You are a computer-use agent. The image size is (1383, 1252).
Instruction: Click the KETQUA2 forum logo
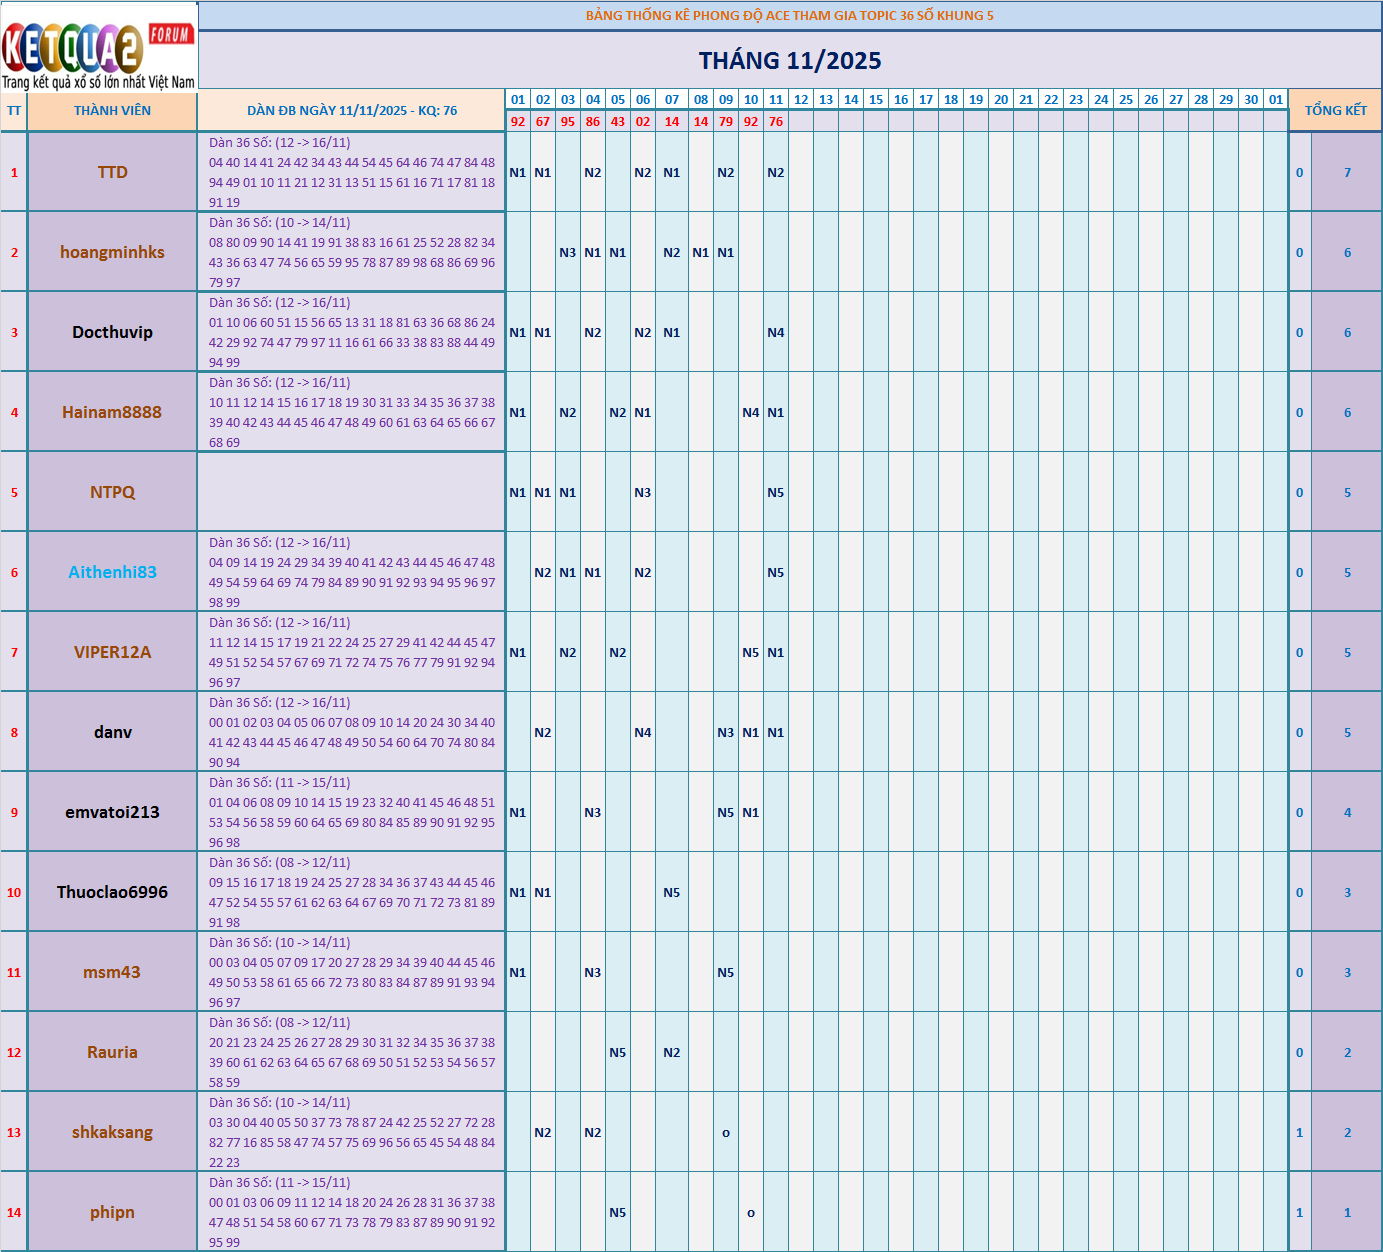click(x=98, y=47)
